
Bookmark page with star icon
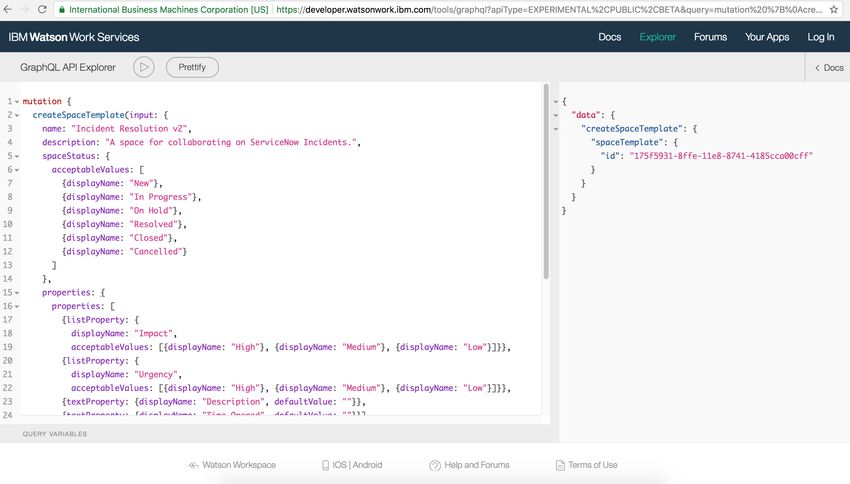tap(834, 9)
